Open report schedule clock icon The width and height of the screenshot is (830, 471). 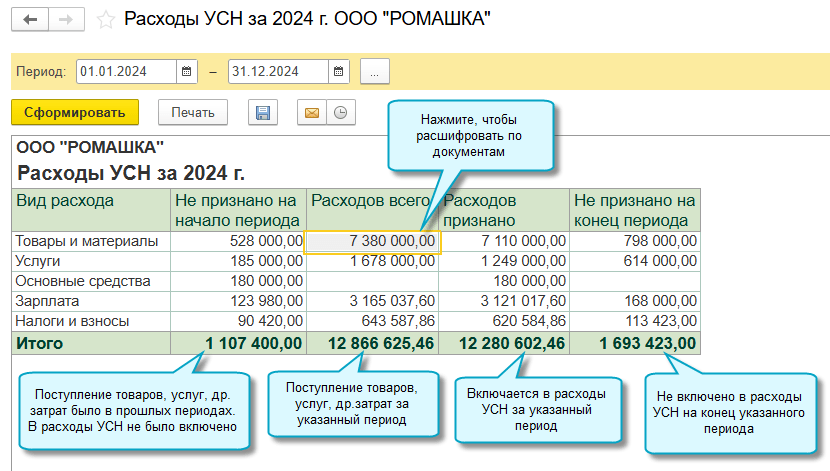point(340,113)
